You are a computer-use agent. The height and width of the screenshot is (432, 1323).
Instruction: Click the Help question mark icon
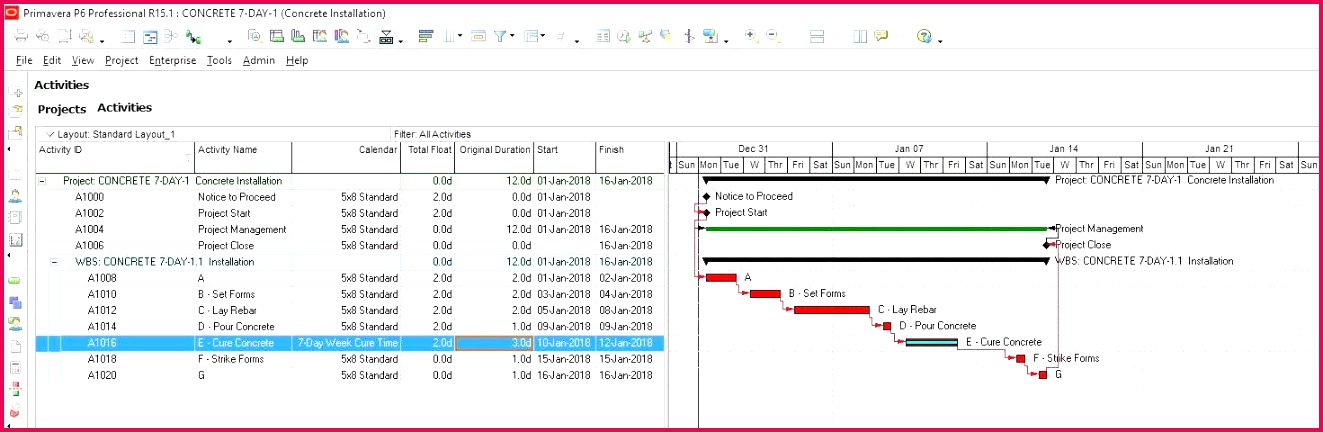pos(924,37)
